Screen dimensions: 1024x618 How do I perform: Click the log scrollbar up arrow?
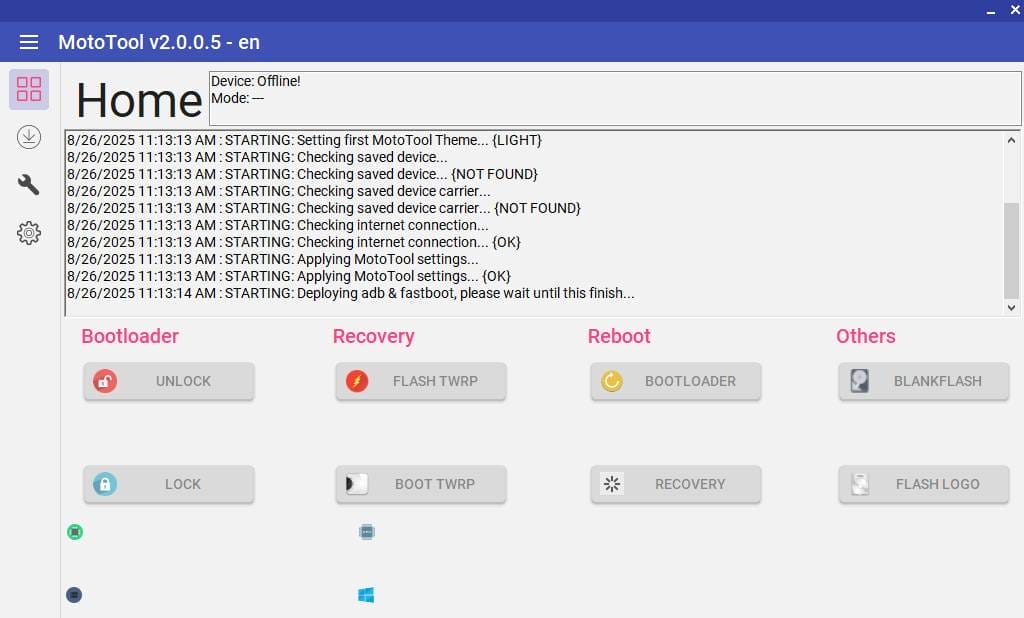(1011, 140)
